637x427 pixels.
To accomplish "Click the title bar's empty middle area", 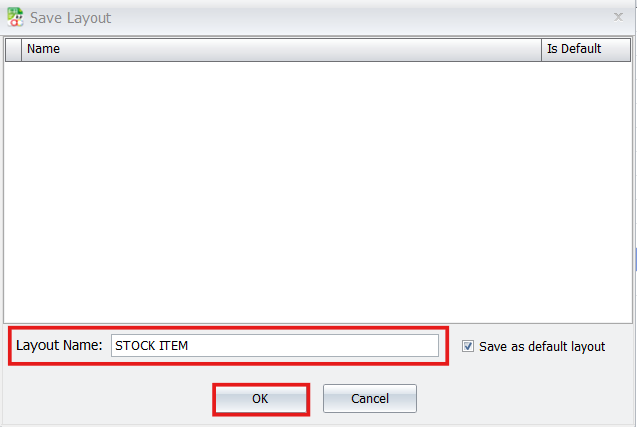I will pyautogui.click(x=350, y=17).
